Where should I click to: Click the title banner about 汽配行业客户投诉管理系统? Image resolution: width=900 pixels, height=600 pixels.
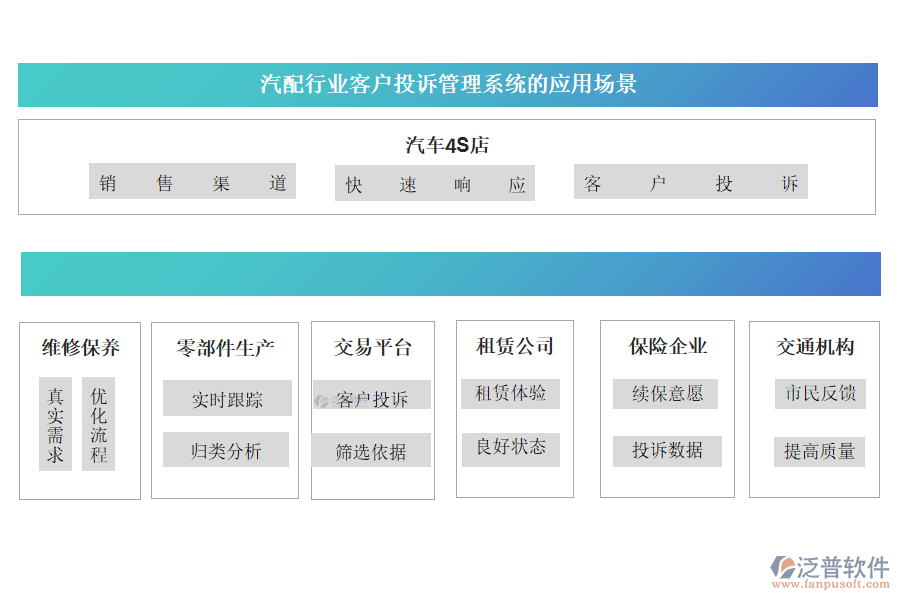(x=448, y=84)
